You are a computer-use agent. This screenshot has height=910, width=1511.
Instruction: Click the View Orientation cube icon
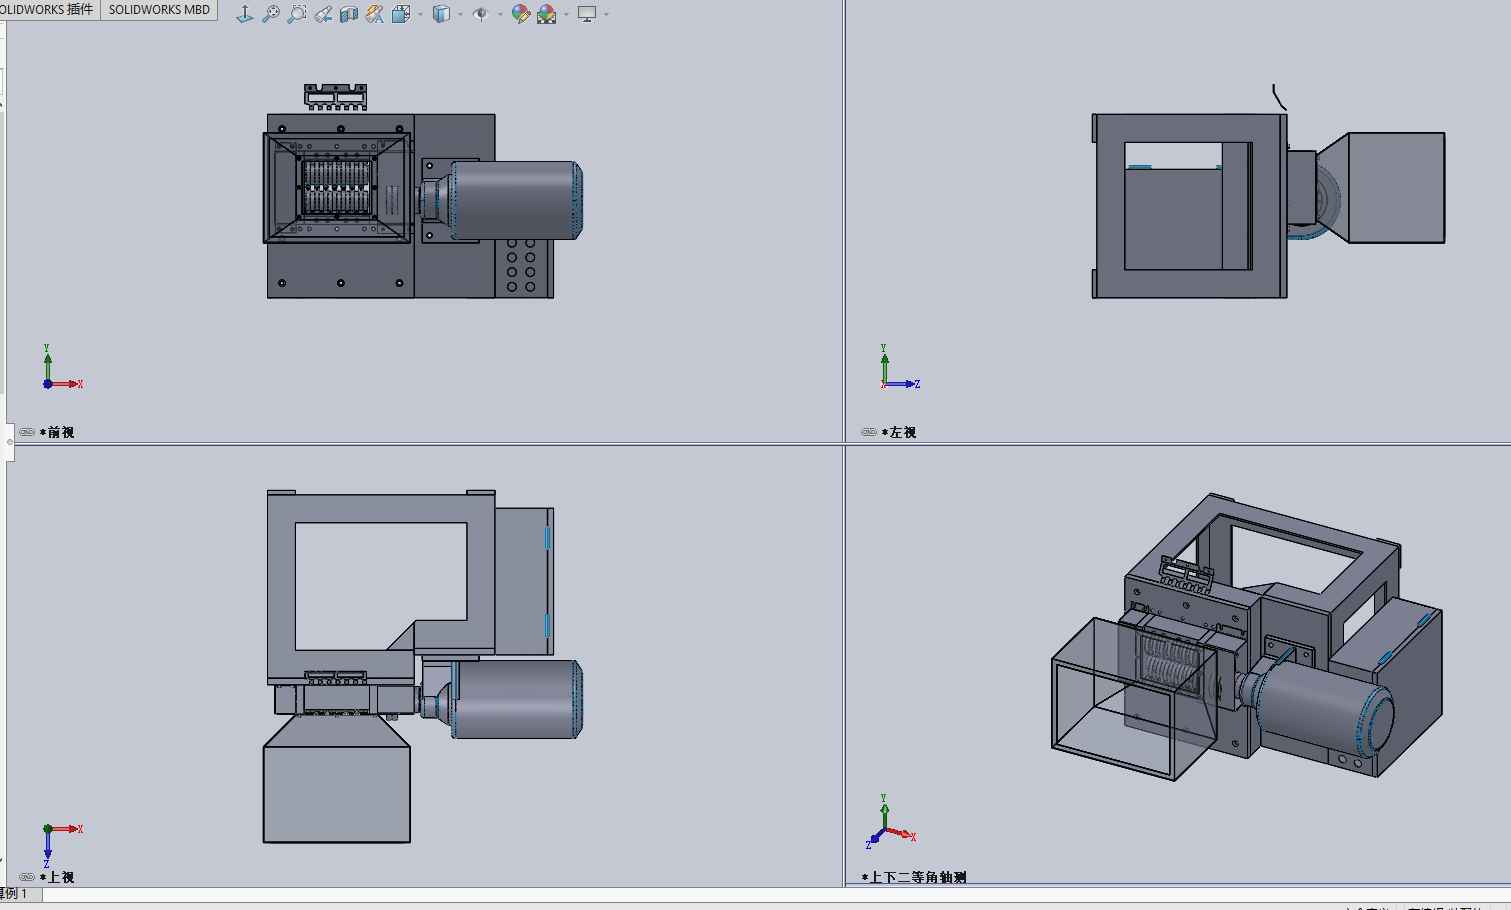pos(401,14)
